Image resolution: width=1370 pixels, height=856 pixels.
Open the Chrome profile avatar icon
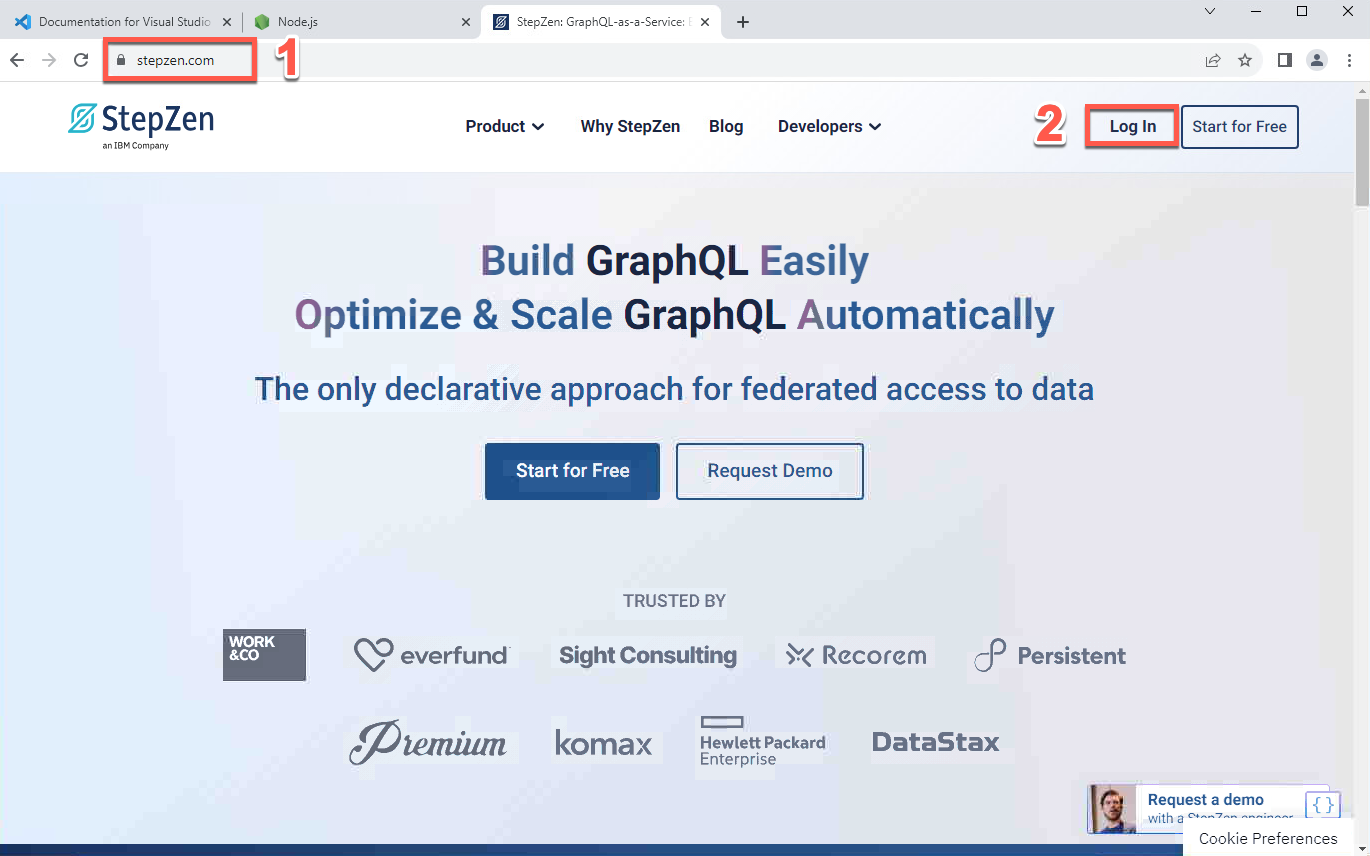1317,60
